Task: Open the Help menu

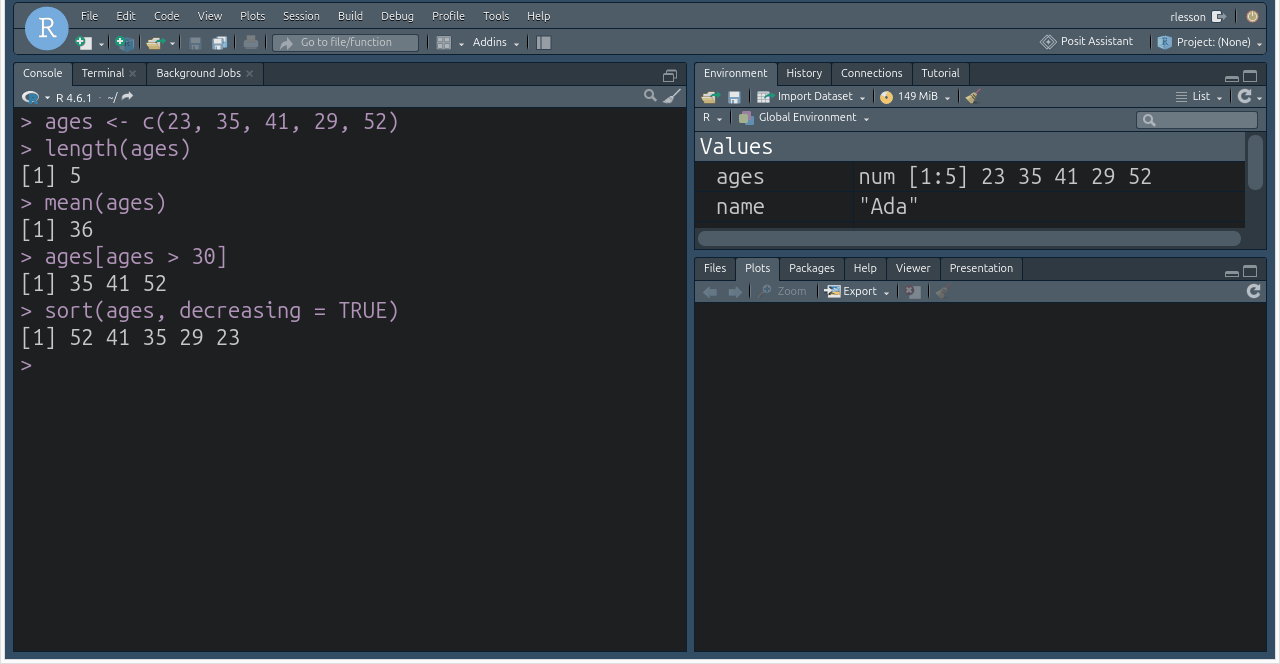Action: [538, 16]
